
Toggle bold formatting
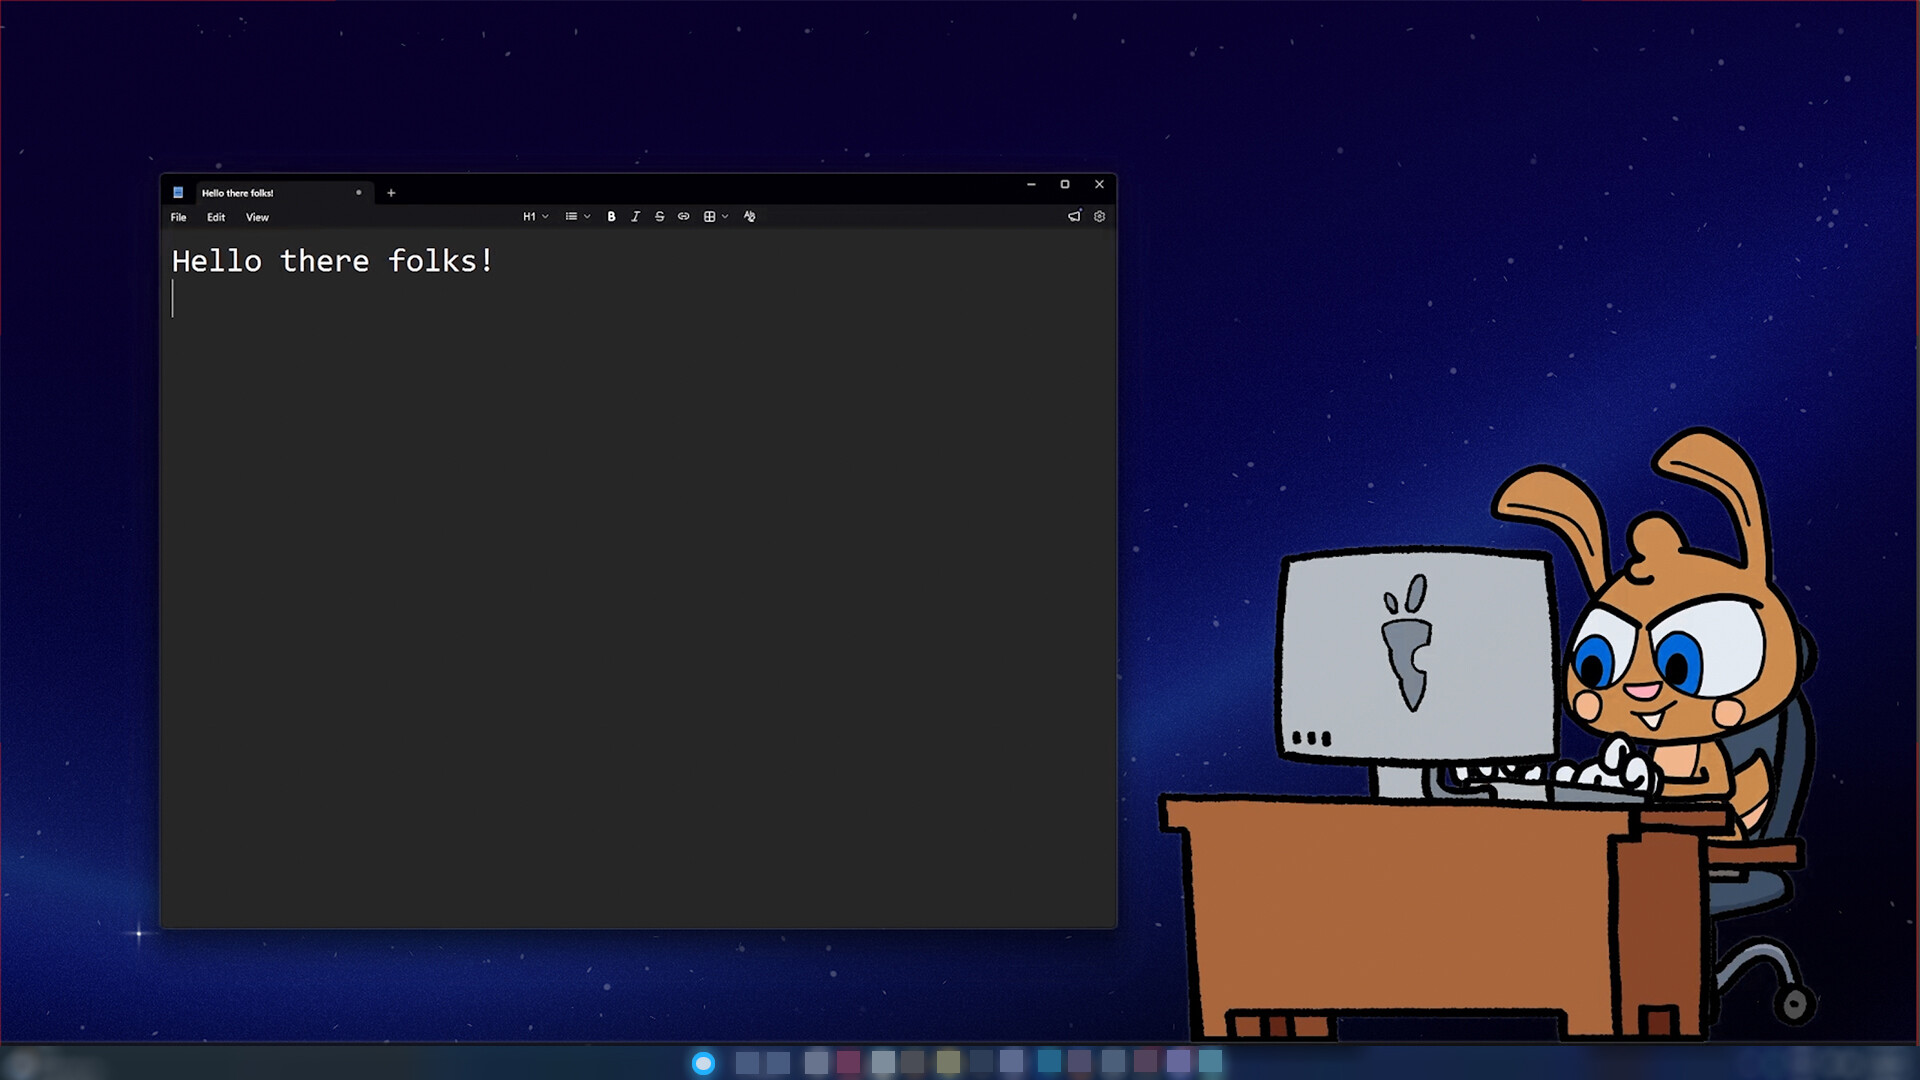pyautogui.click(x=611, y=216)
